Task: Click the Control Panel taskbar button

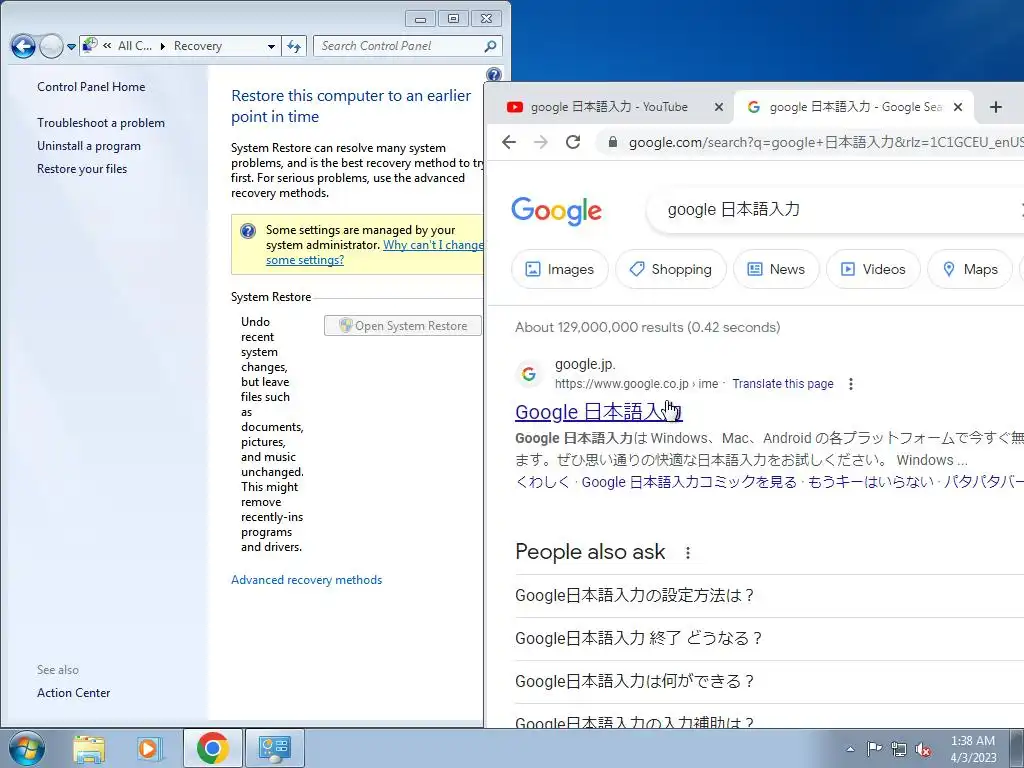Action: [274, 748]
